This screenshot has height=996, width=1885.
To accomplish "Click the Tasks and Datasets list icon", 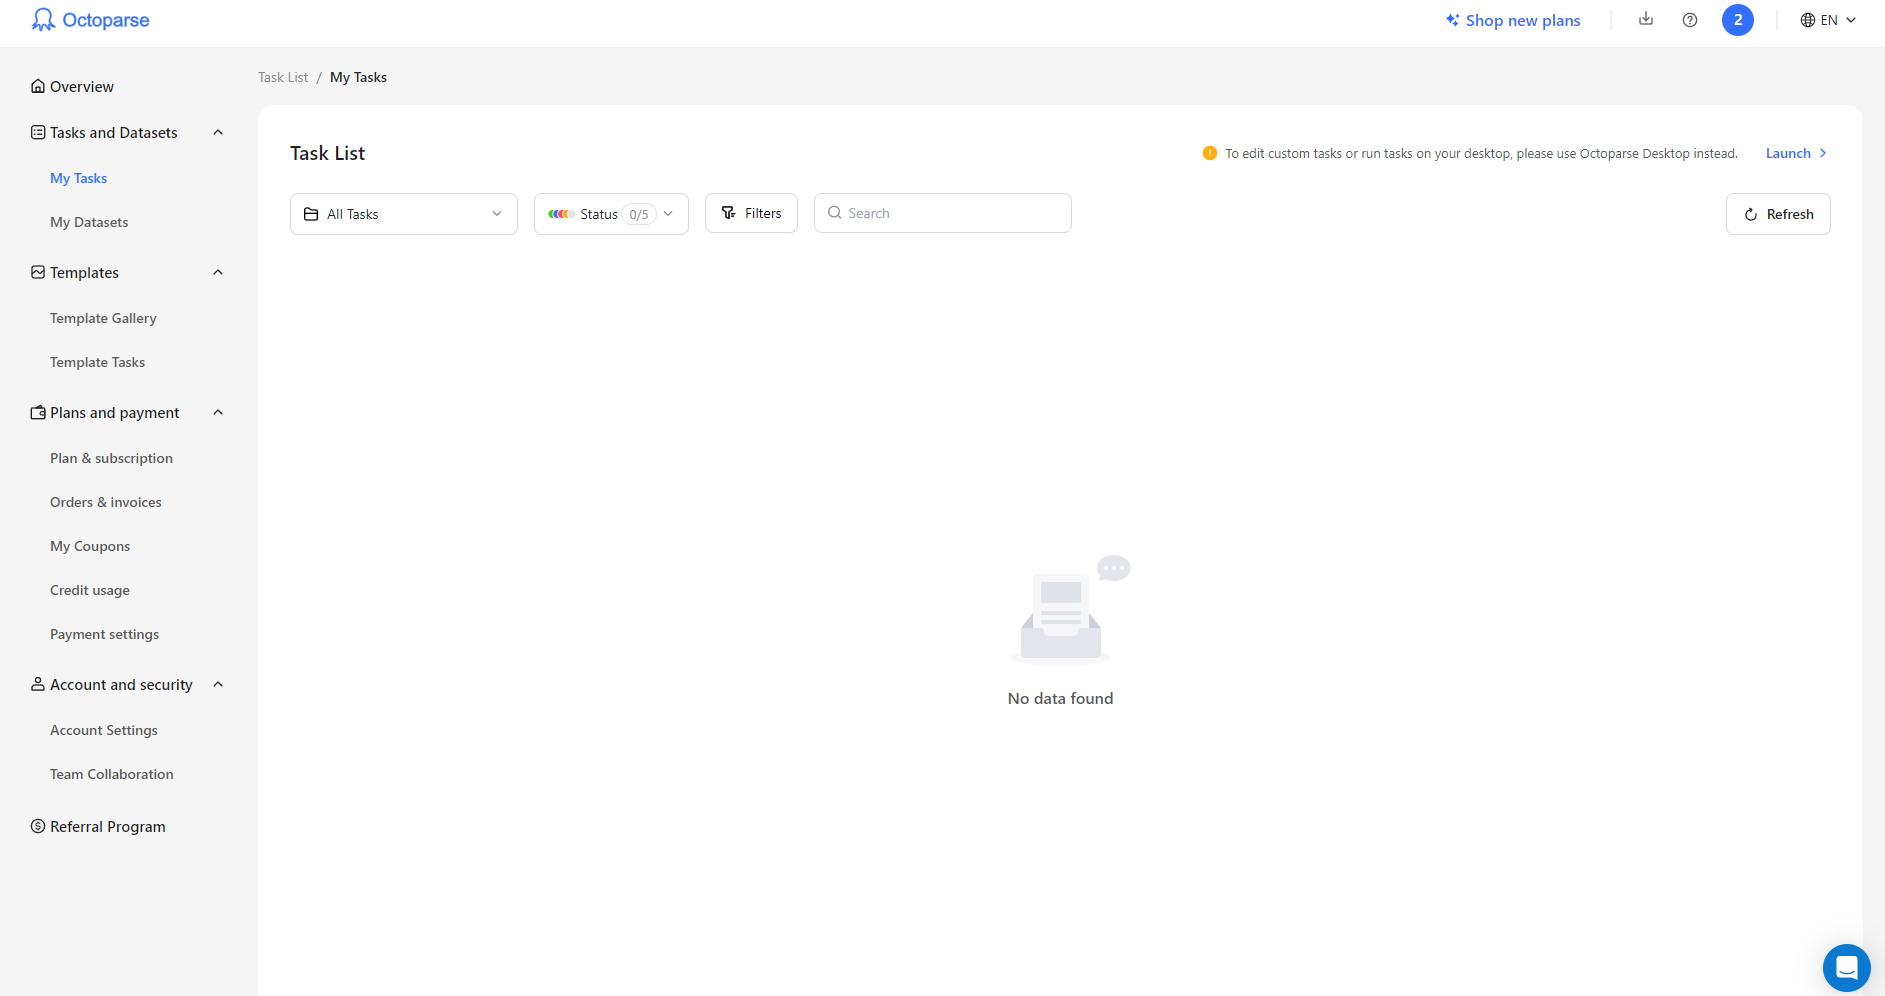I will click(x=38, y=132).
